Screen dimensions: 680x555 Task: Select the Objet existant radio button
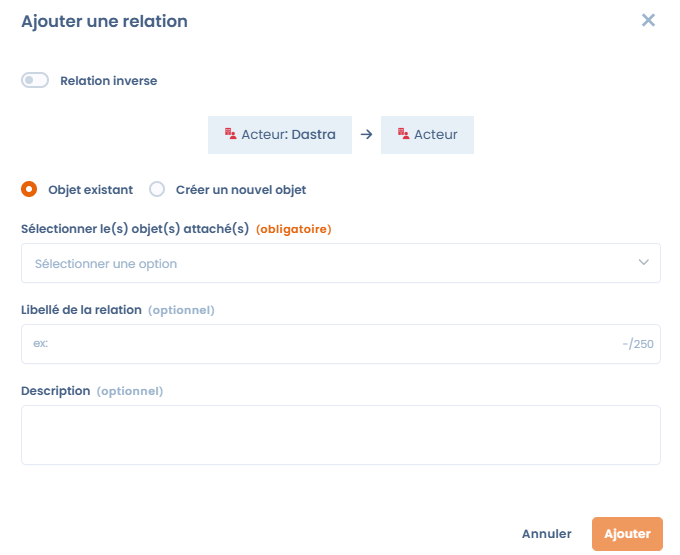tap(29, 189)
